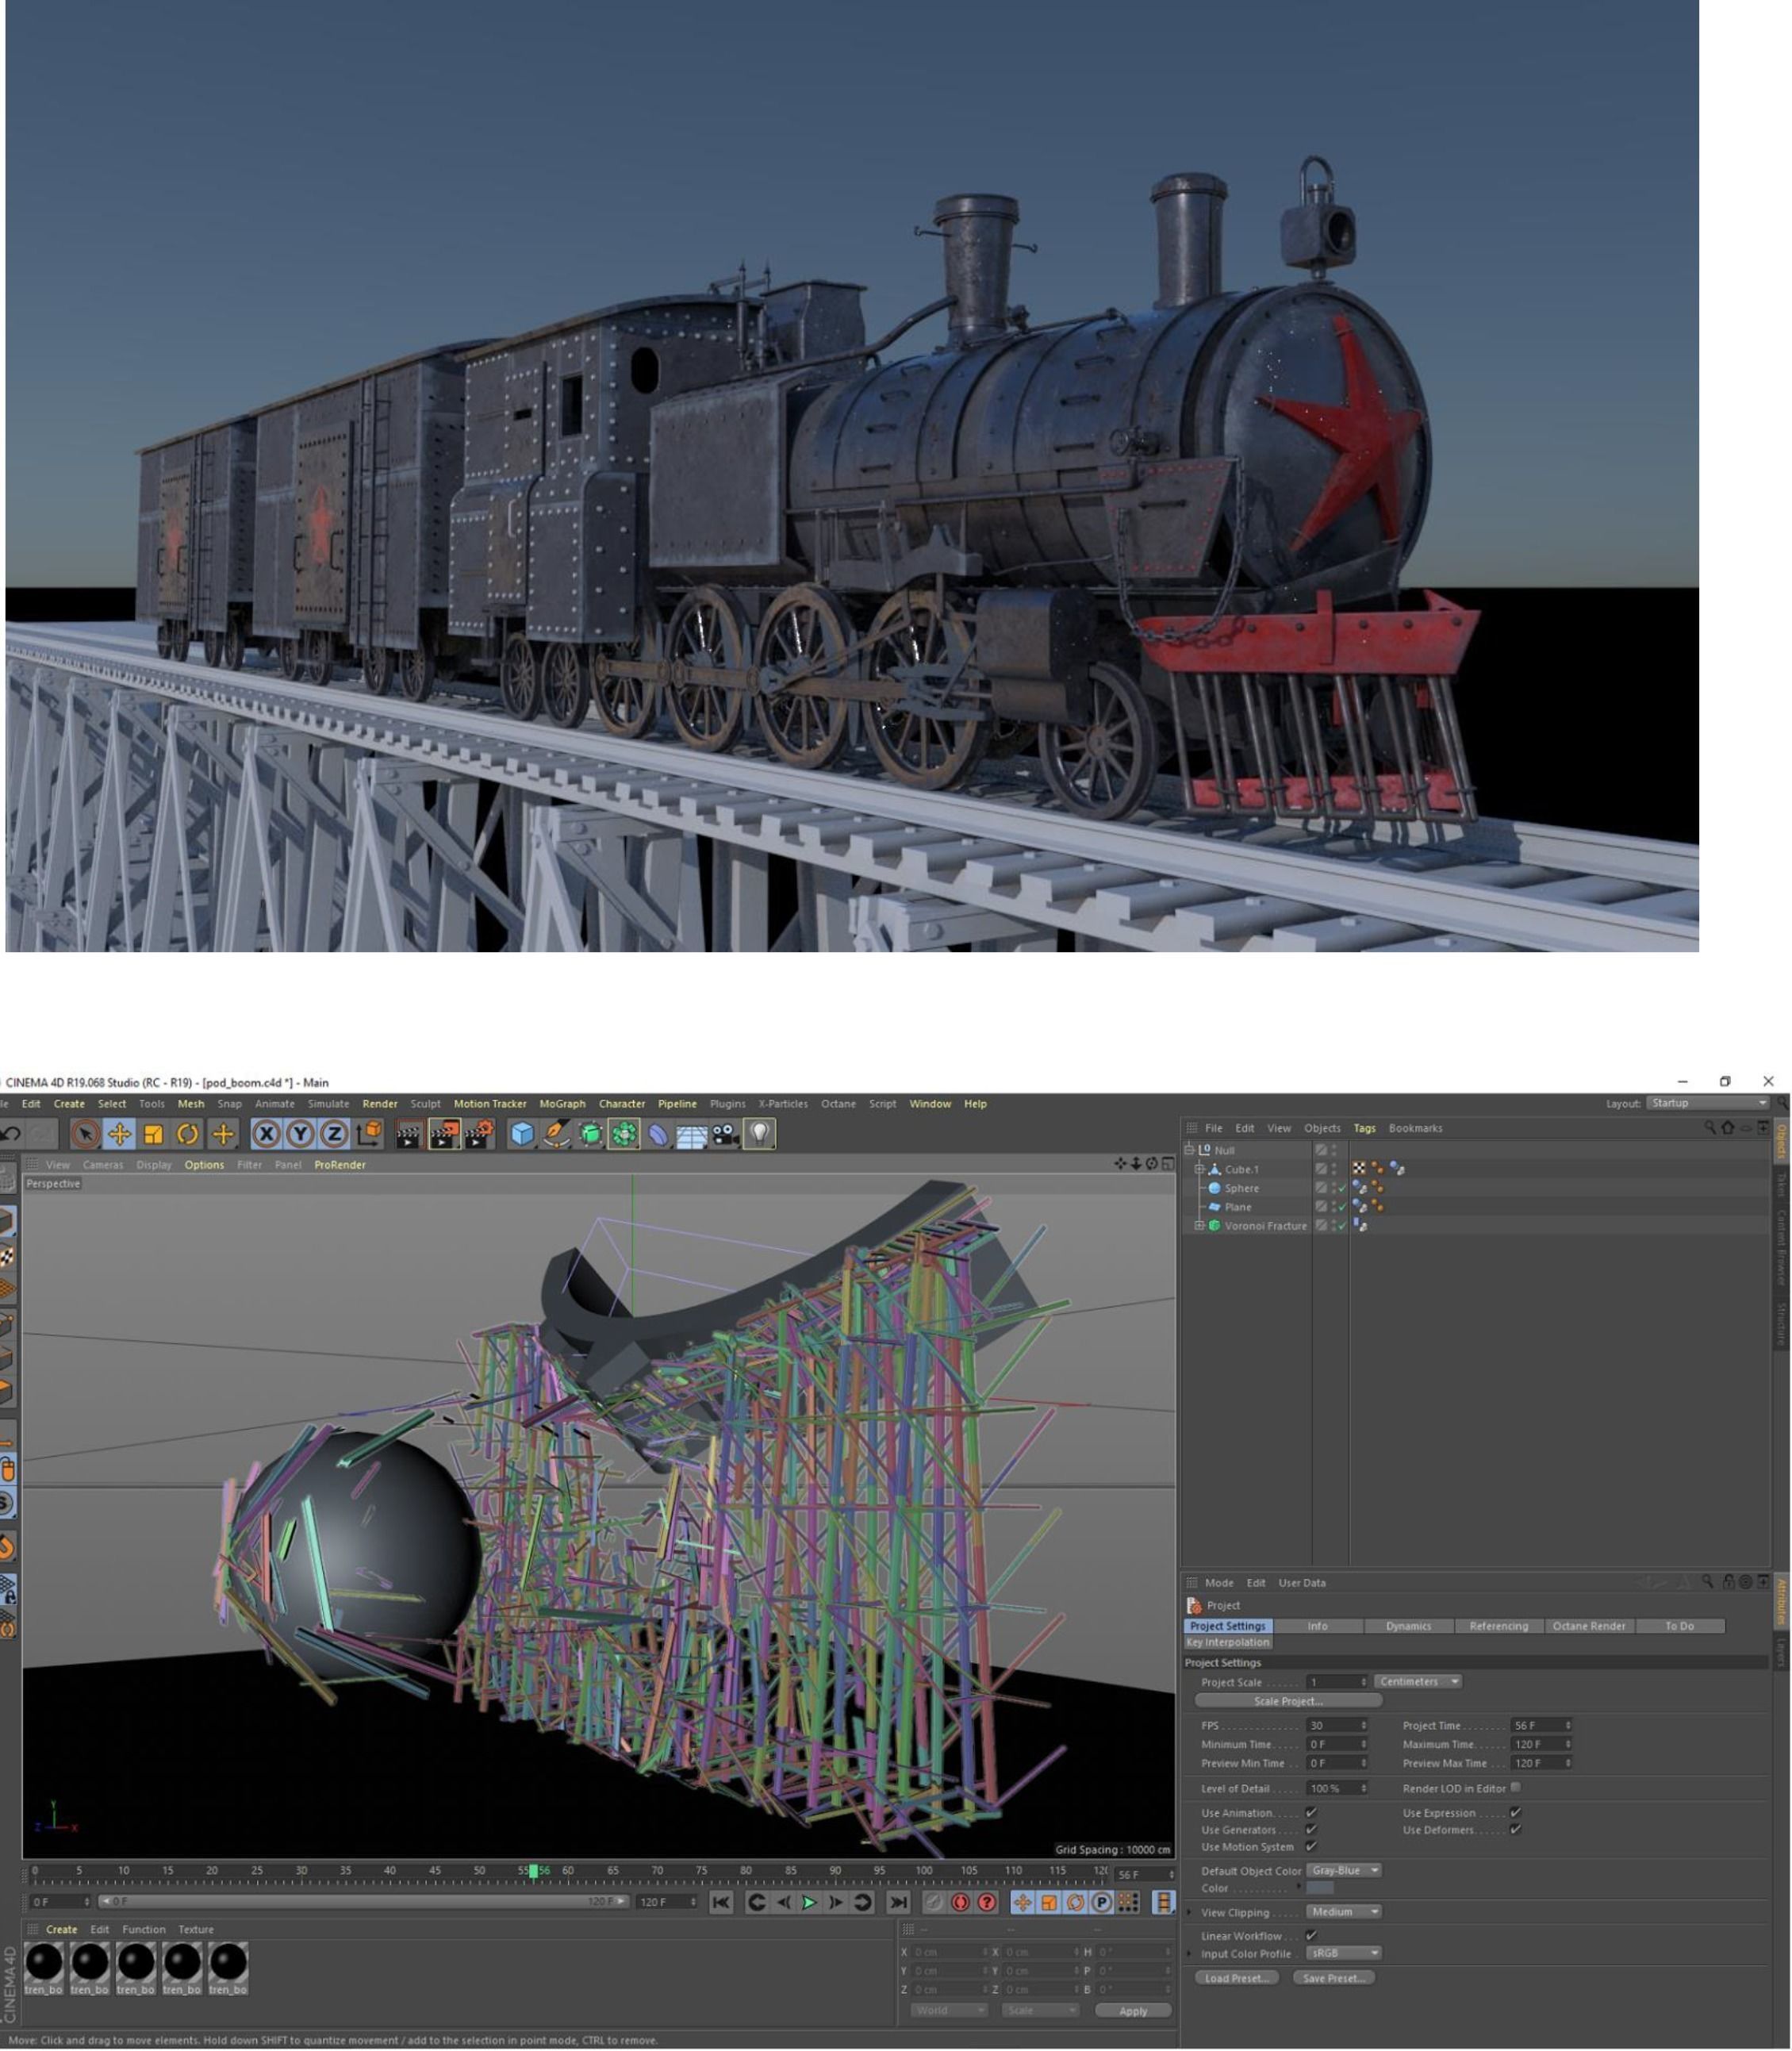Click the Search icon in Object Manager

point(1710,1128)
